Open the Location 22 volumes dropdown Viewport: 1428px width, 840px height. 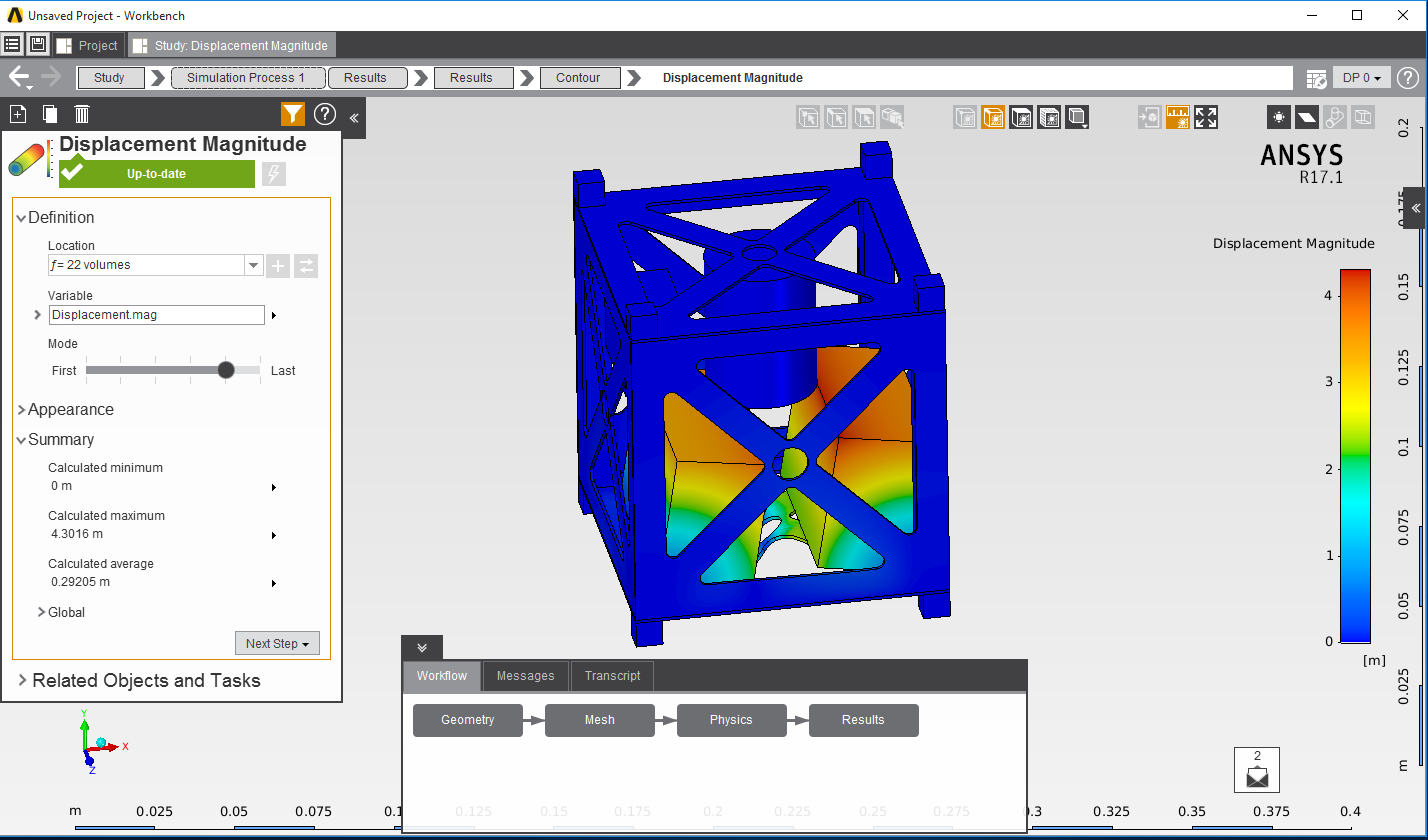254,265
